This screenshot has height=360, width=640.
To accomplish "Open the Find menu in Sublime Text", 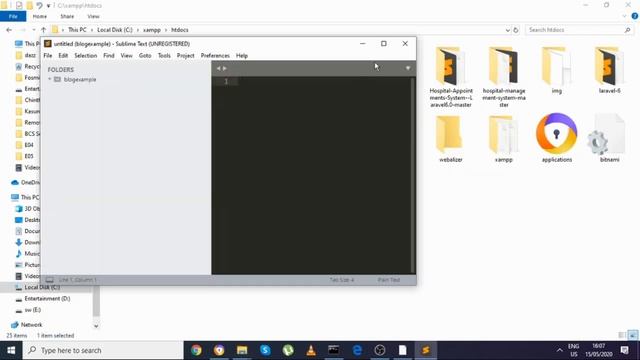I will point(109,56).
